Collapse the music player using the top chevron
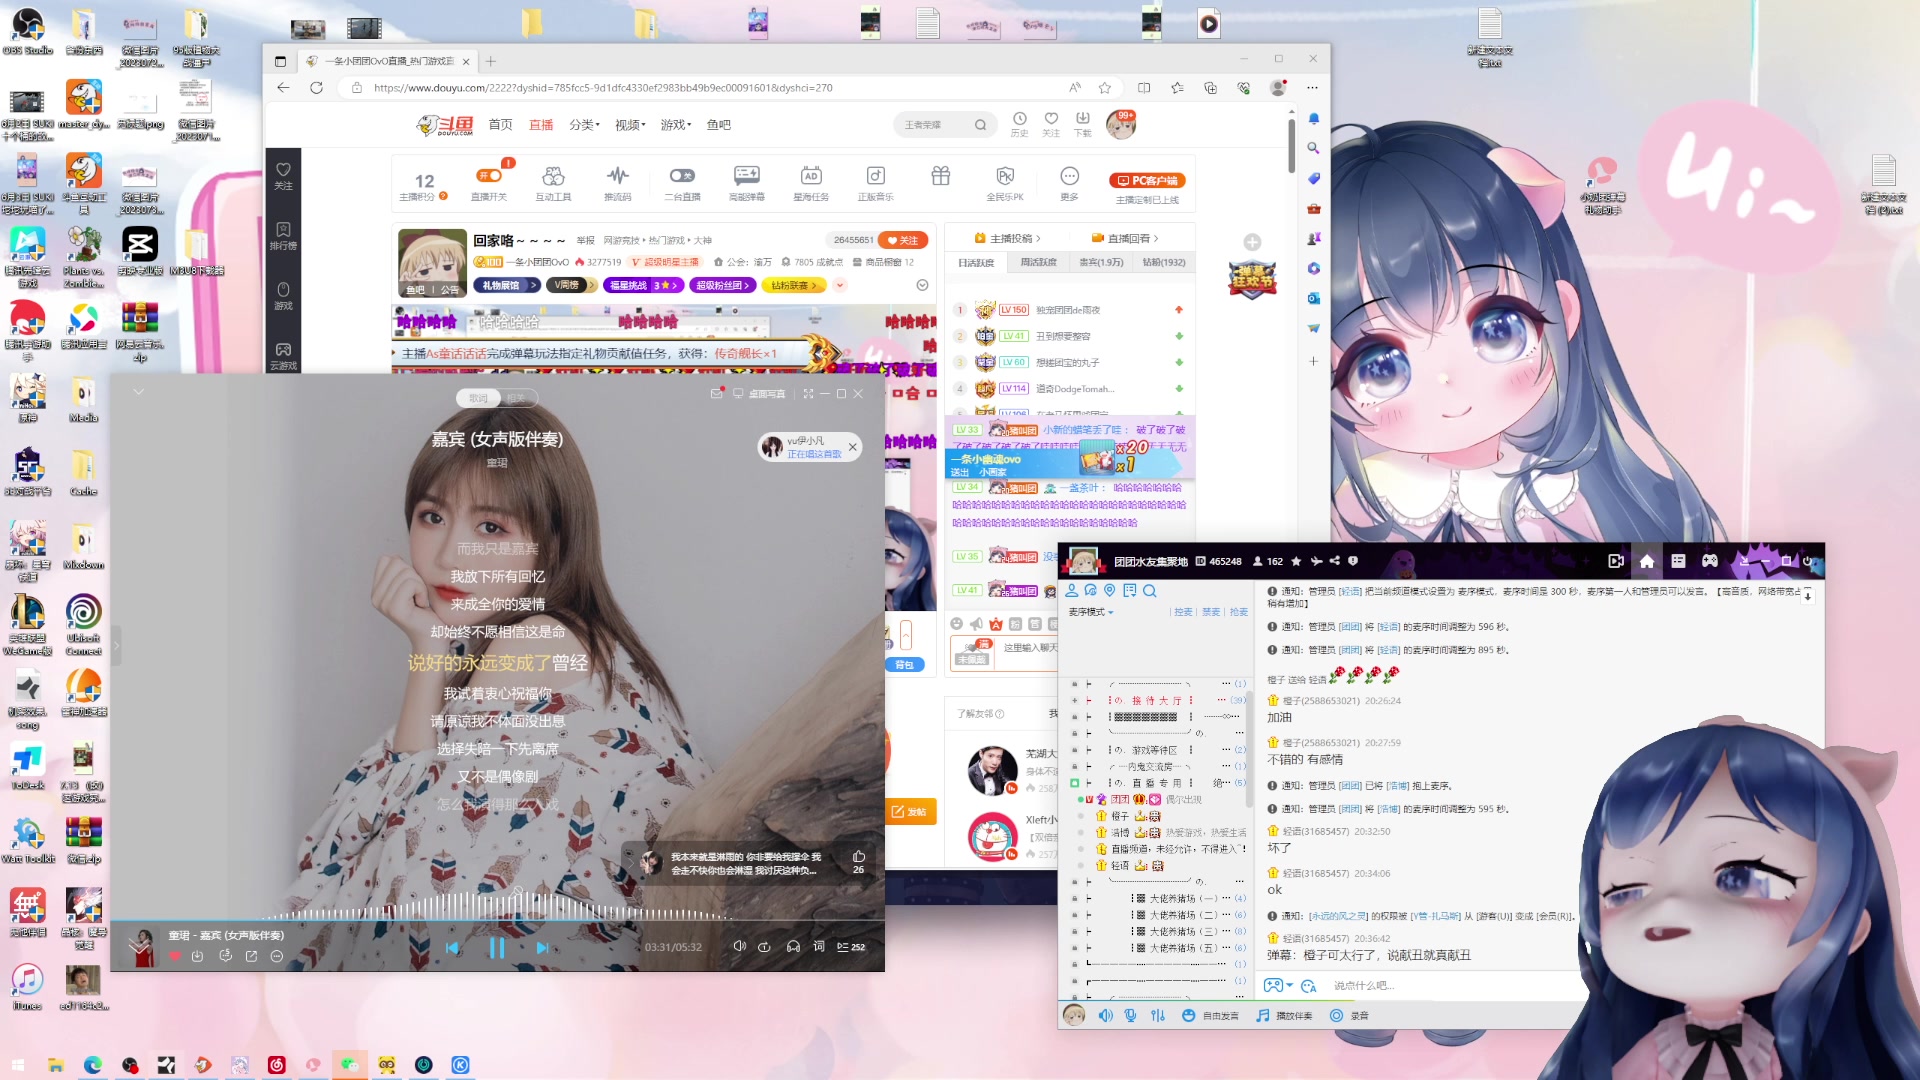 pos(139,392)
